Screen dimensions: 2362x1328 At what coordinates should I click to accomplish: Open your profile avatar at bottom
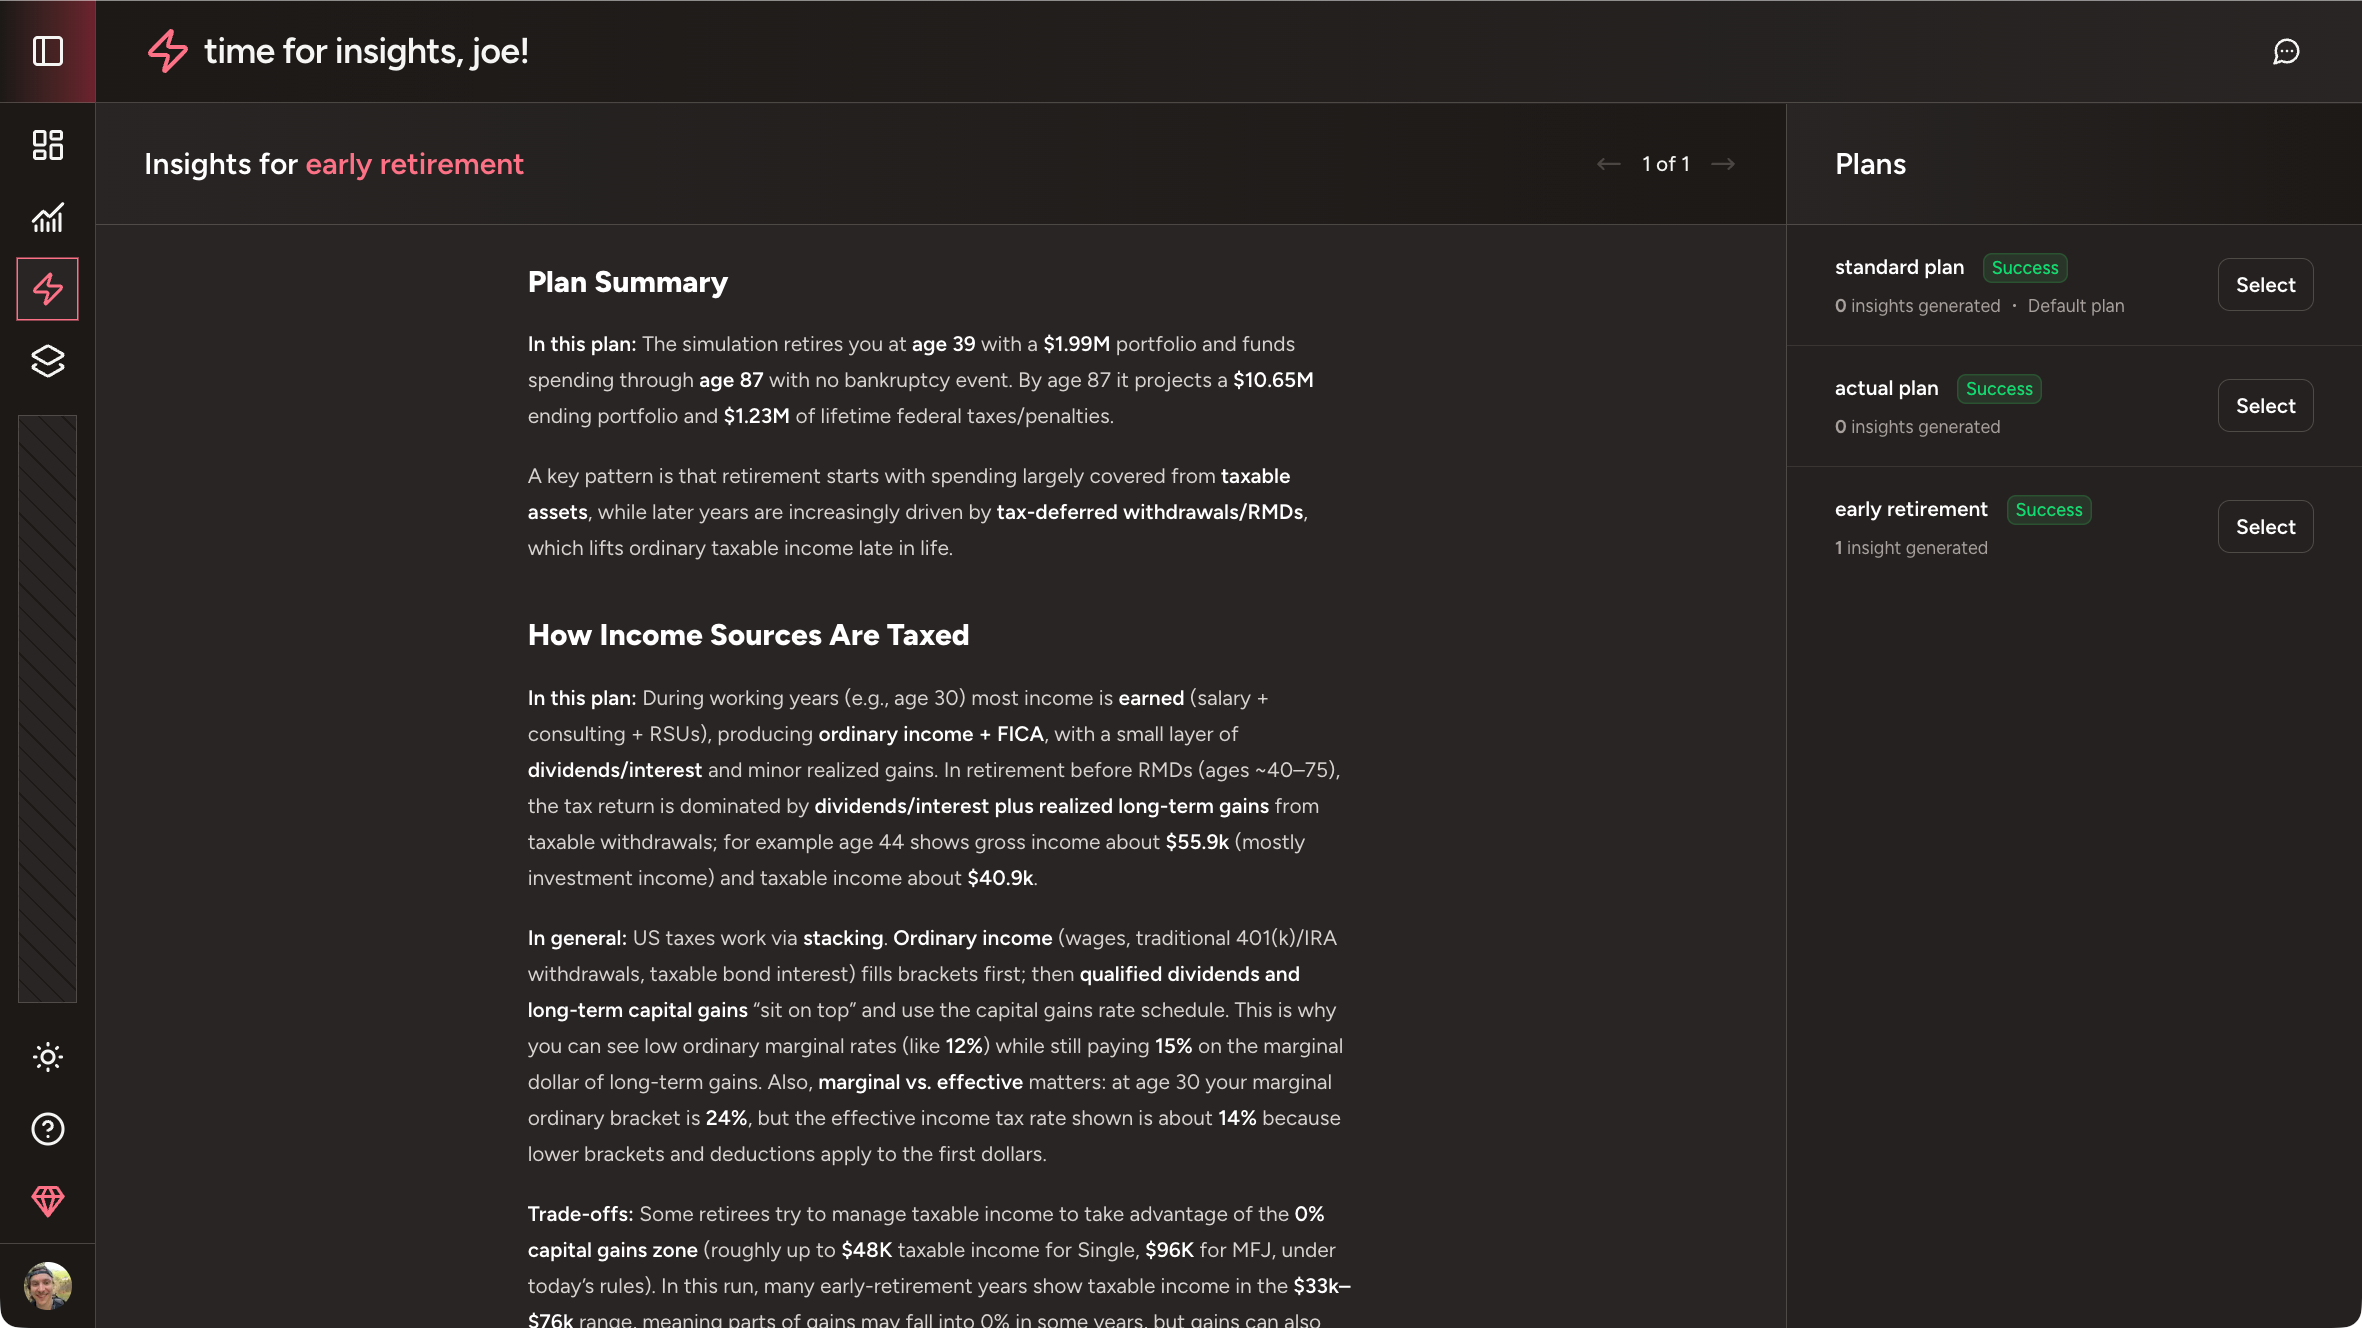point(47,1287)
